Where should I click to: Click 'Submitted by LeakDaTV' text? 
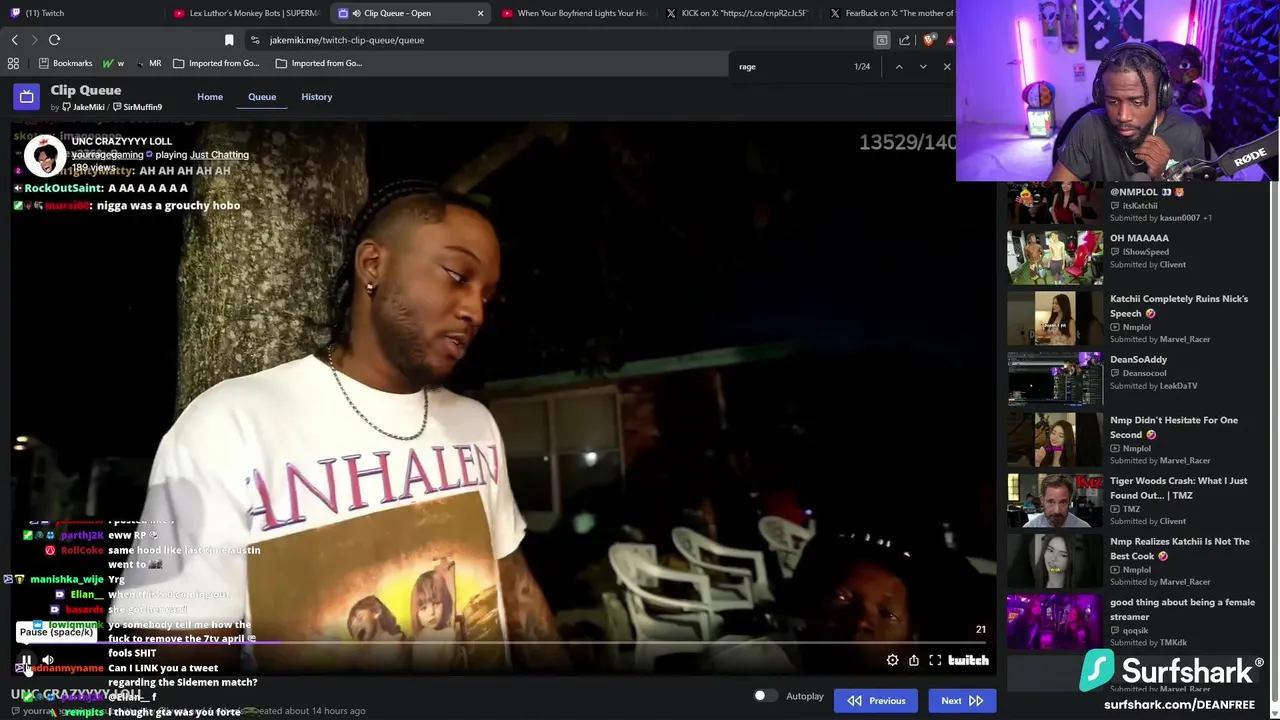[x=1153, y=386]
